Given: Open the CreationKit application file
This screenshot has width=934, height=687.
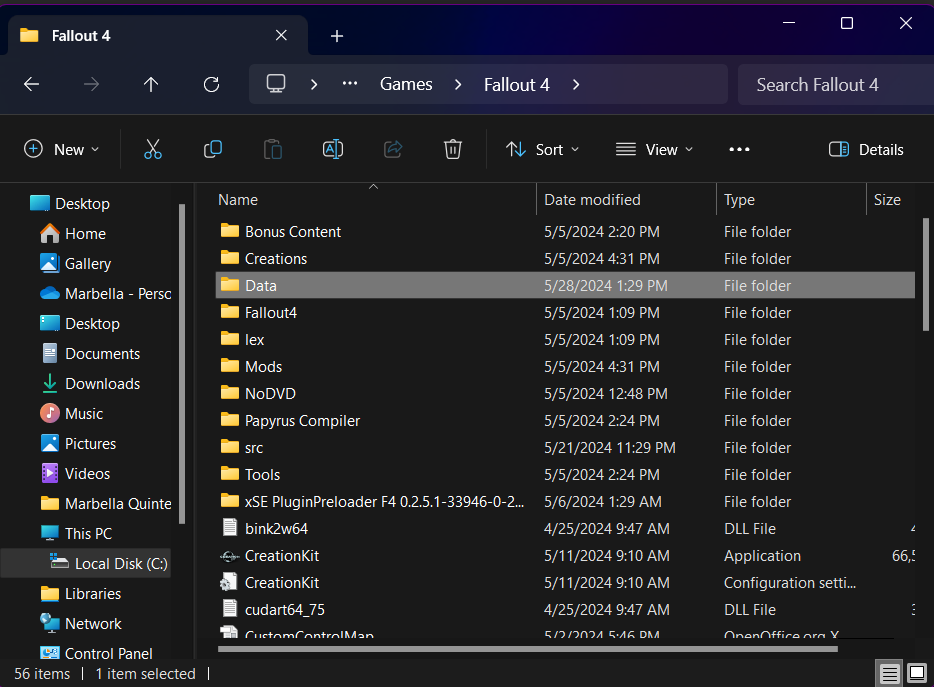Looking at the screenshot, I should (282, 556).
